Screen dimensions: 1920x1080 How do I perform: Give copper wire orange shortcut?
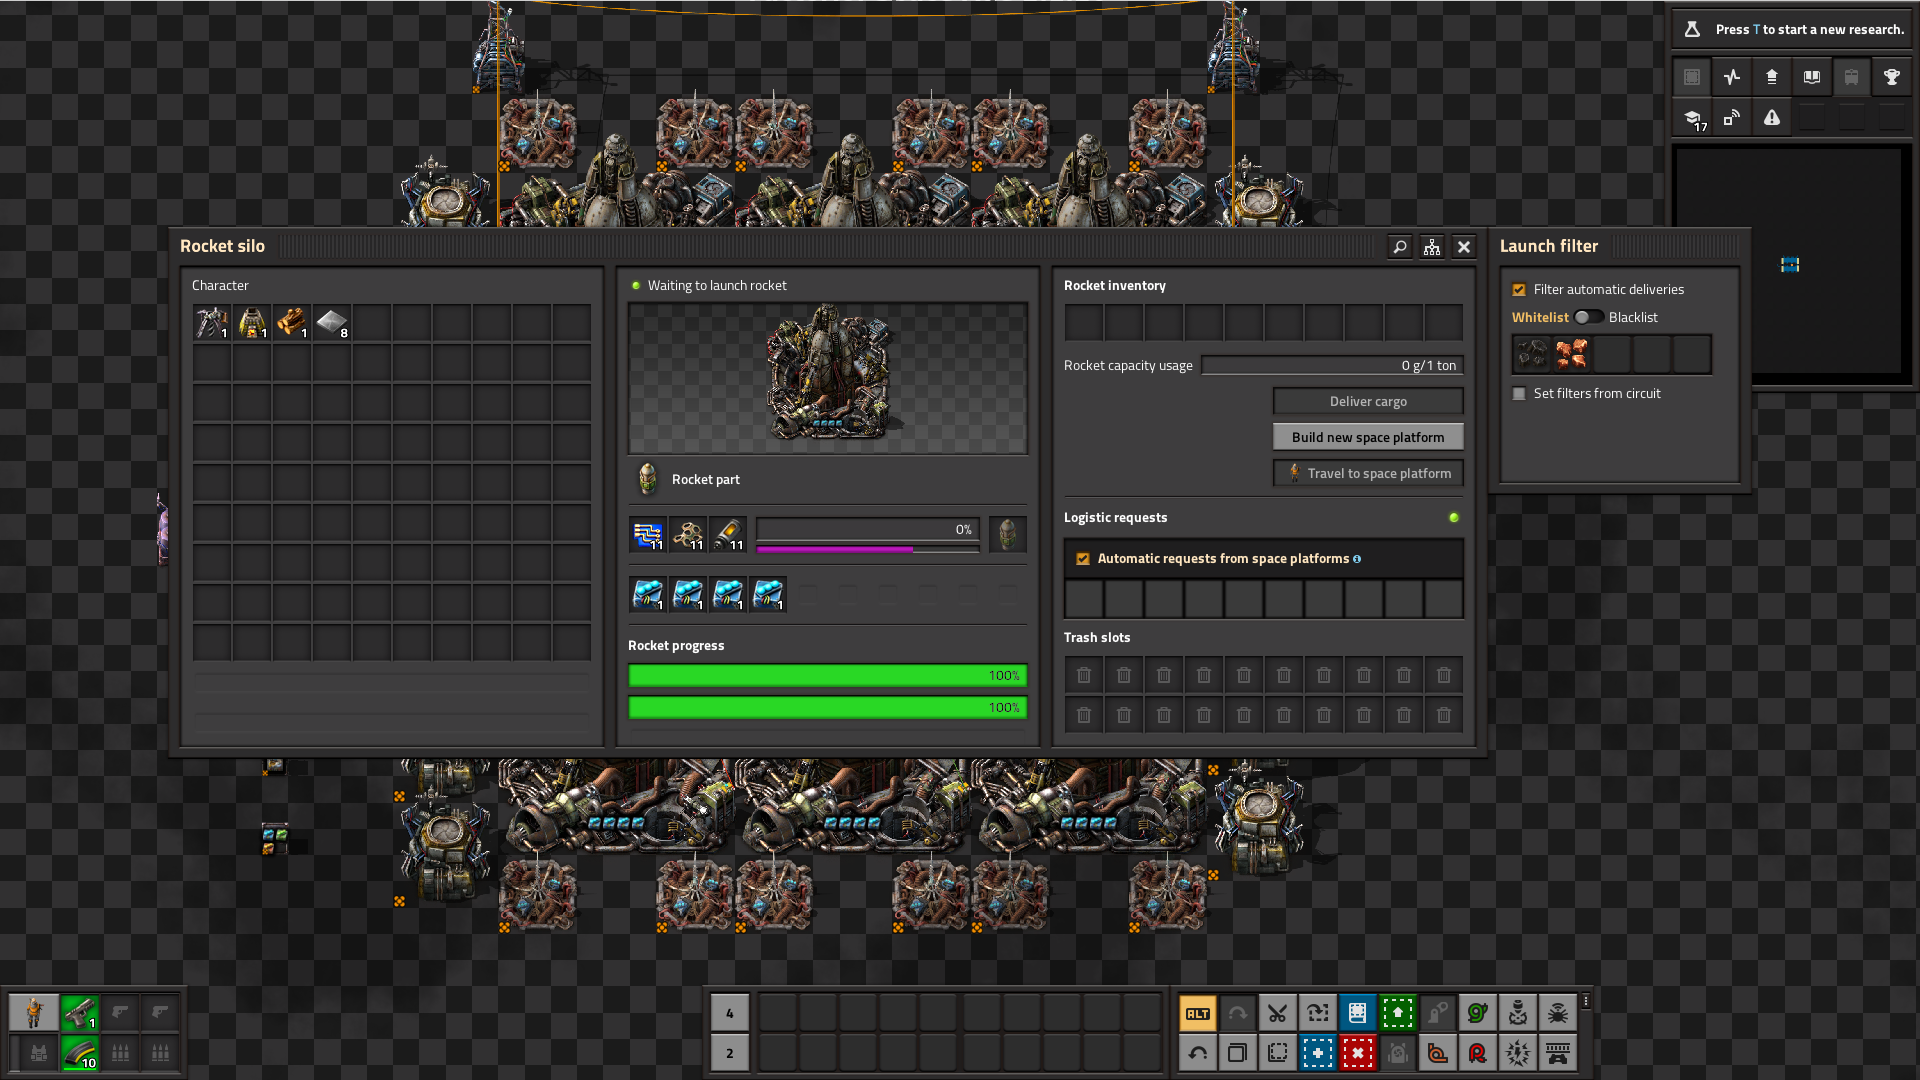click(x=1438, y=1053)
